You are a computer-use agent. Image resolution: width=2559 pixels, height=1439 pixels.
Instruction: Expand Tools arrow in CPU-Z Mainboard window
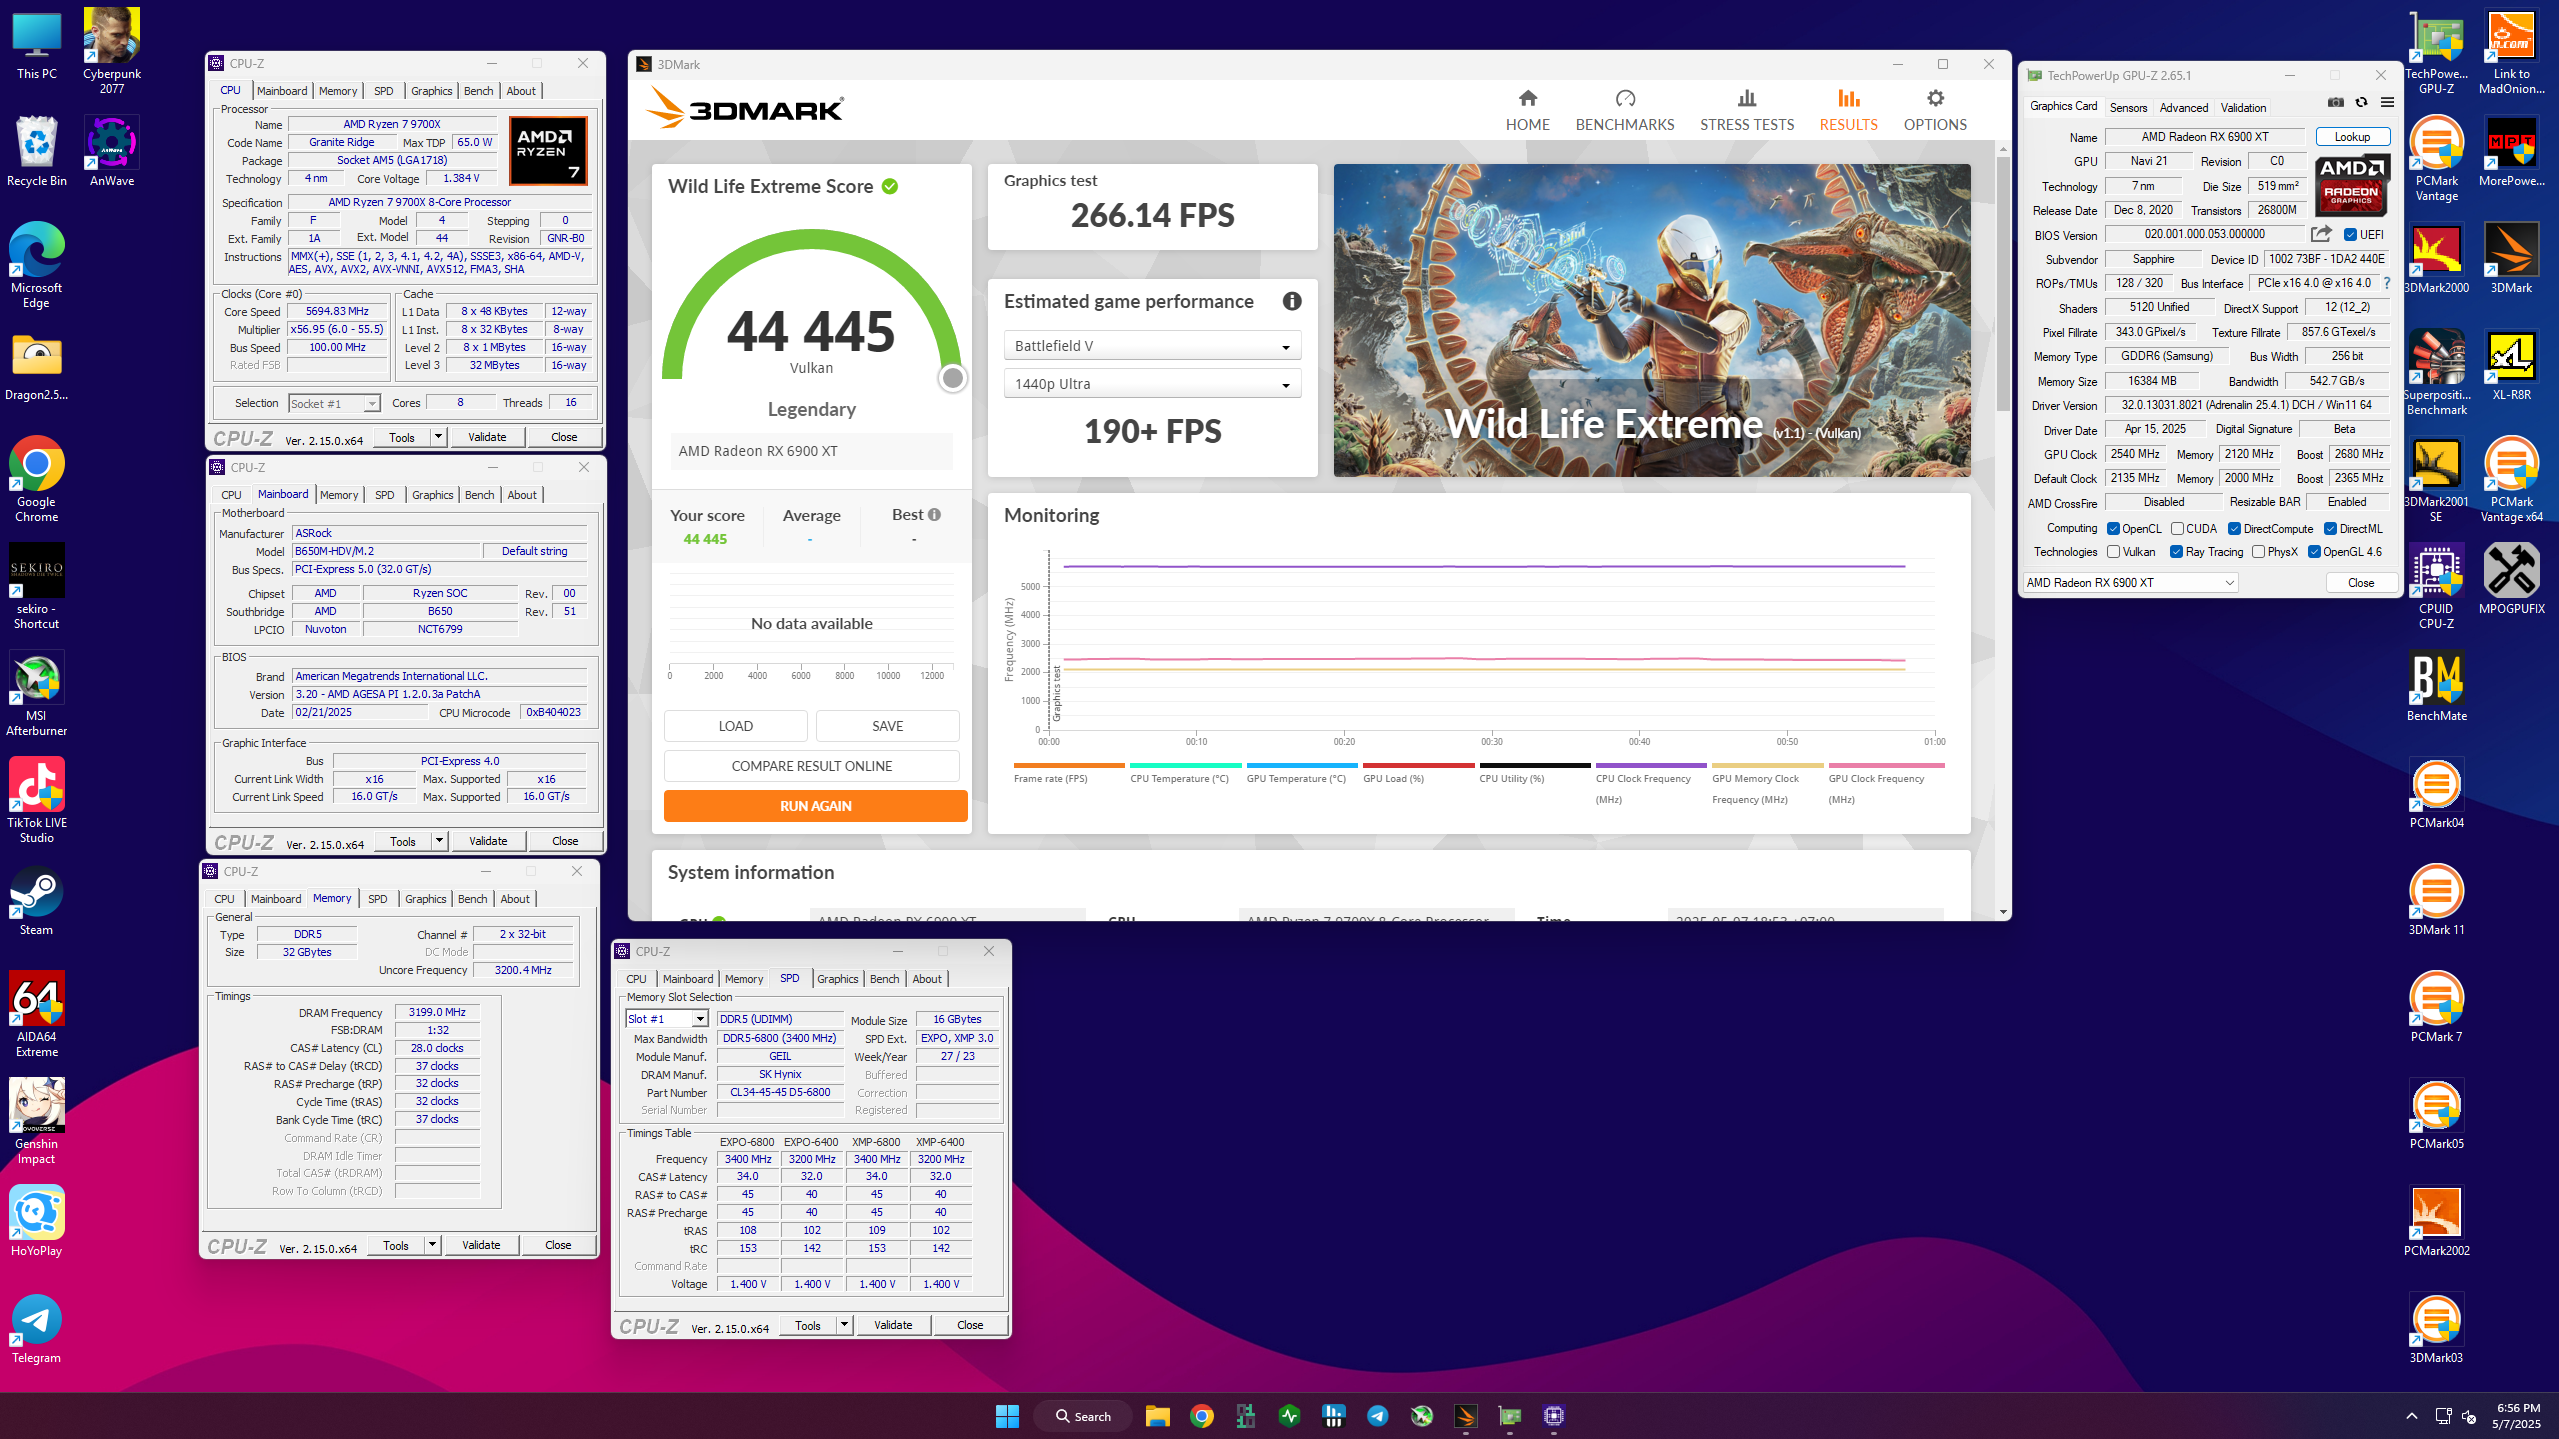tap(438, 841)
